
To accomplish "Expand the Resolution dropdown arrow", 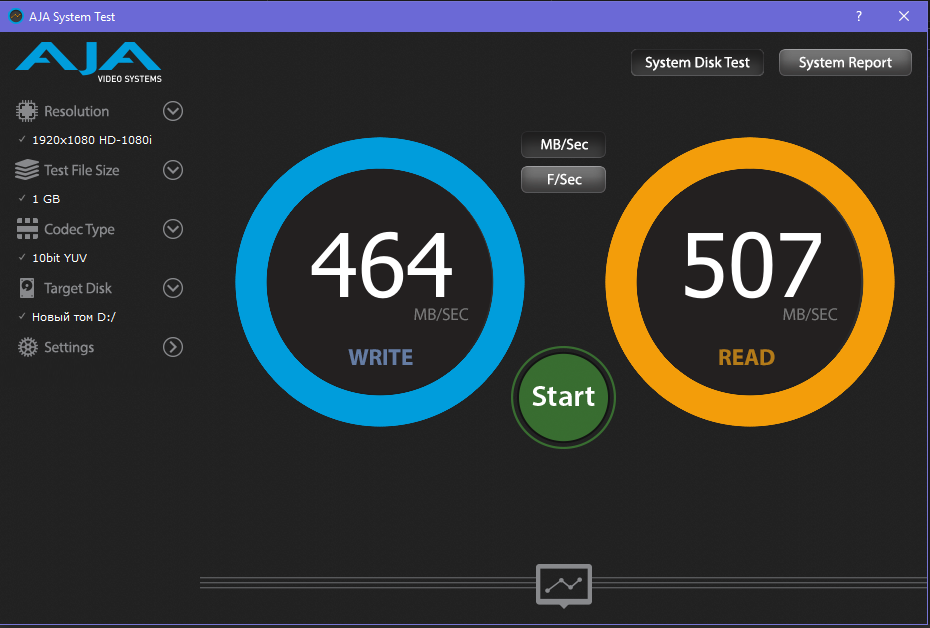I will [x=173, y=111].
